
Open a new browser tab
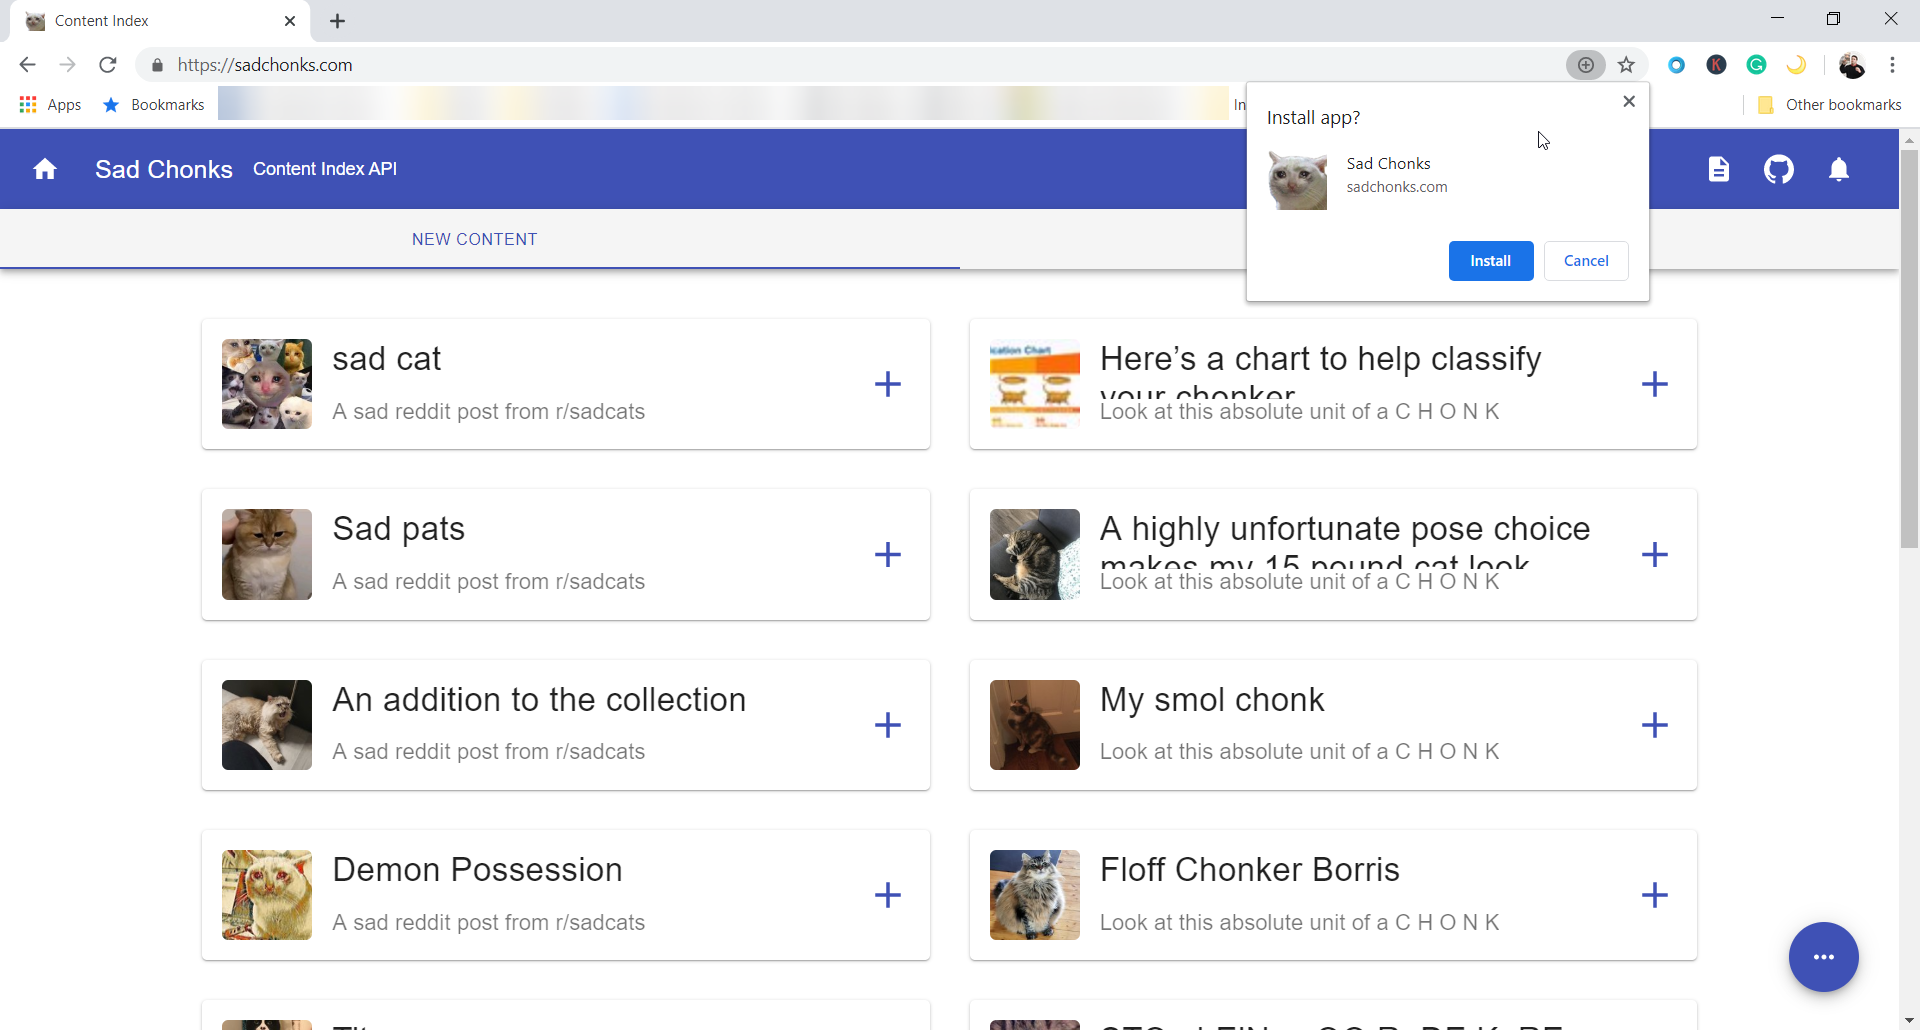pos(337,21)
